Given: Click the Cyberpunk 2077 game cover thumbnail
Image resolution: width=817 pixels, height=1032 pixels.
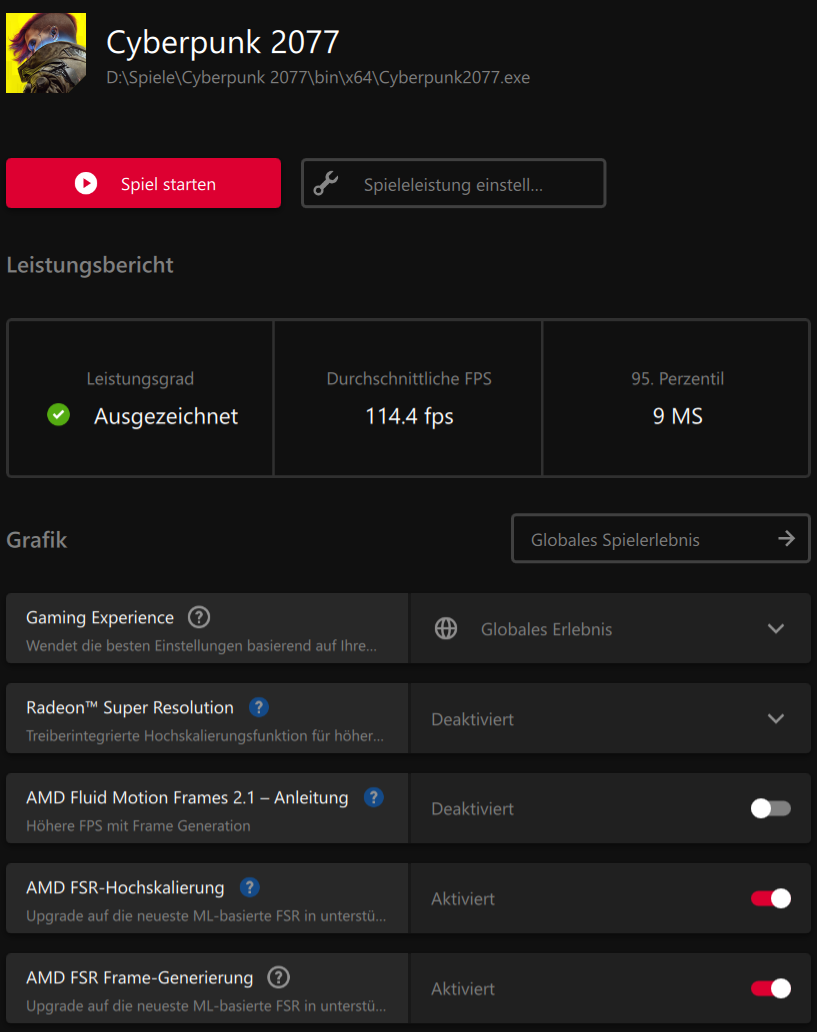Looking at the screenshot, I should click(45, 53).
